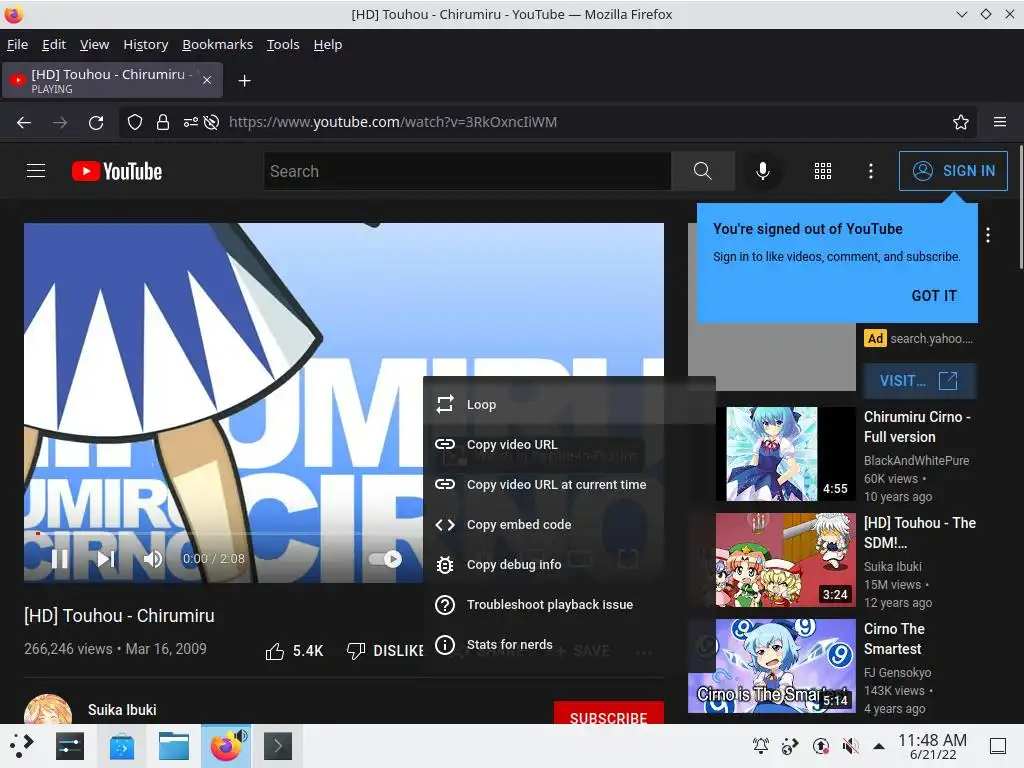Open tracking protection shield icon
The height and width of the screenshot is (768, 1024).
[x=135, y=122]
